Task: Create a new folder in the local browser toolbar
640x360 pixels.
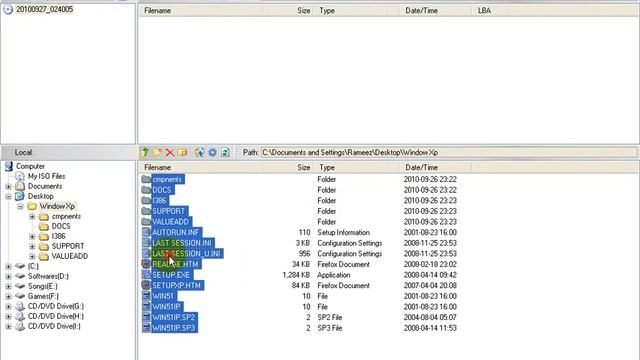Action: [x=158, y=152]
